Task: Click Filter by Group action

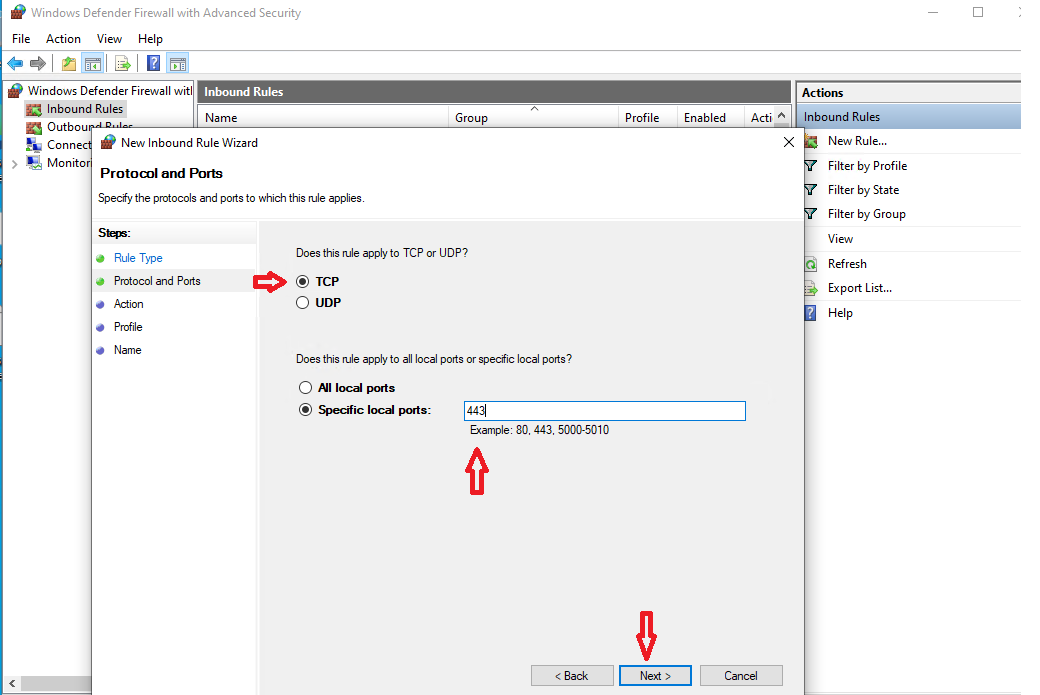Action: pyautogui.click(x=866, y=214)
